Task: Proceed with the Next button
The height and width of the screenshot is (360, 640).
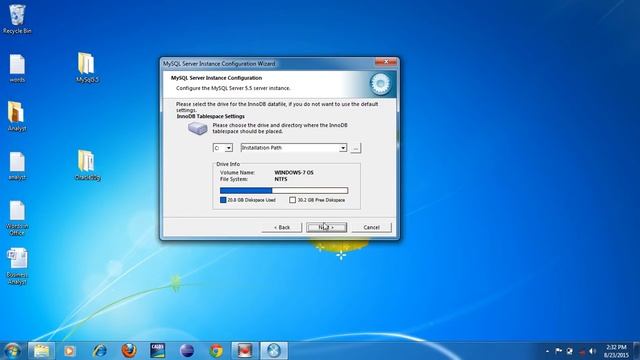Action: click(327, 227)
